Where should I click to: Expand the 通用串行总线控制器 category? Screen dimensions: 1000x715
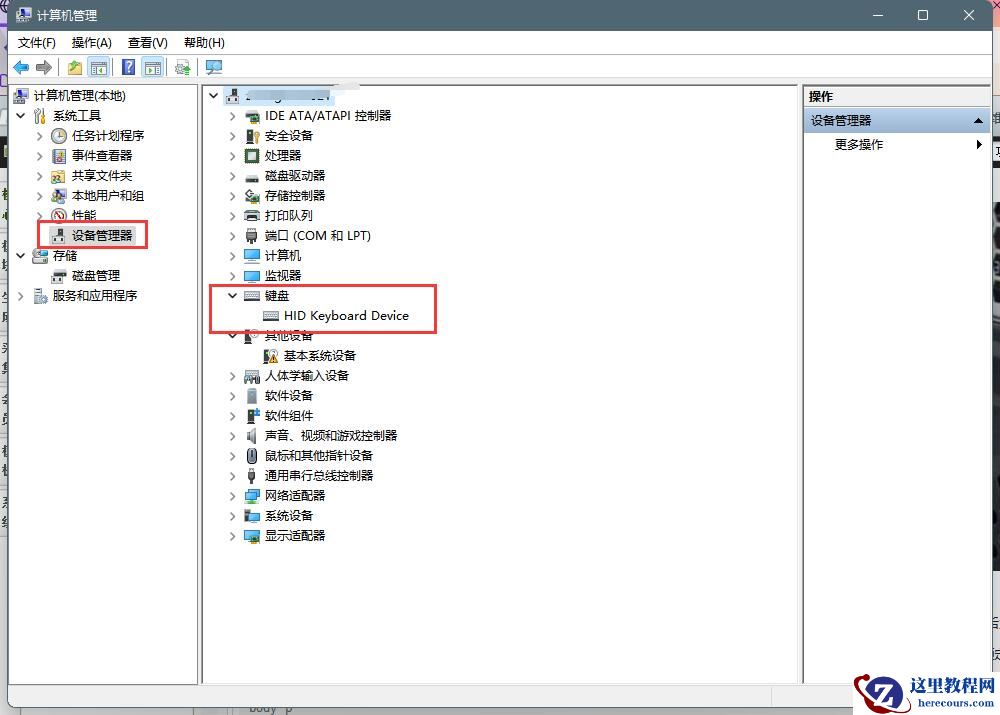pyautogui.click(x=232, y=475)
